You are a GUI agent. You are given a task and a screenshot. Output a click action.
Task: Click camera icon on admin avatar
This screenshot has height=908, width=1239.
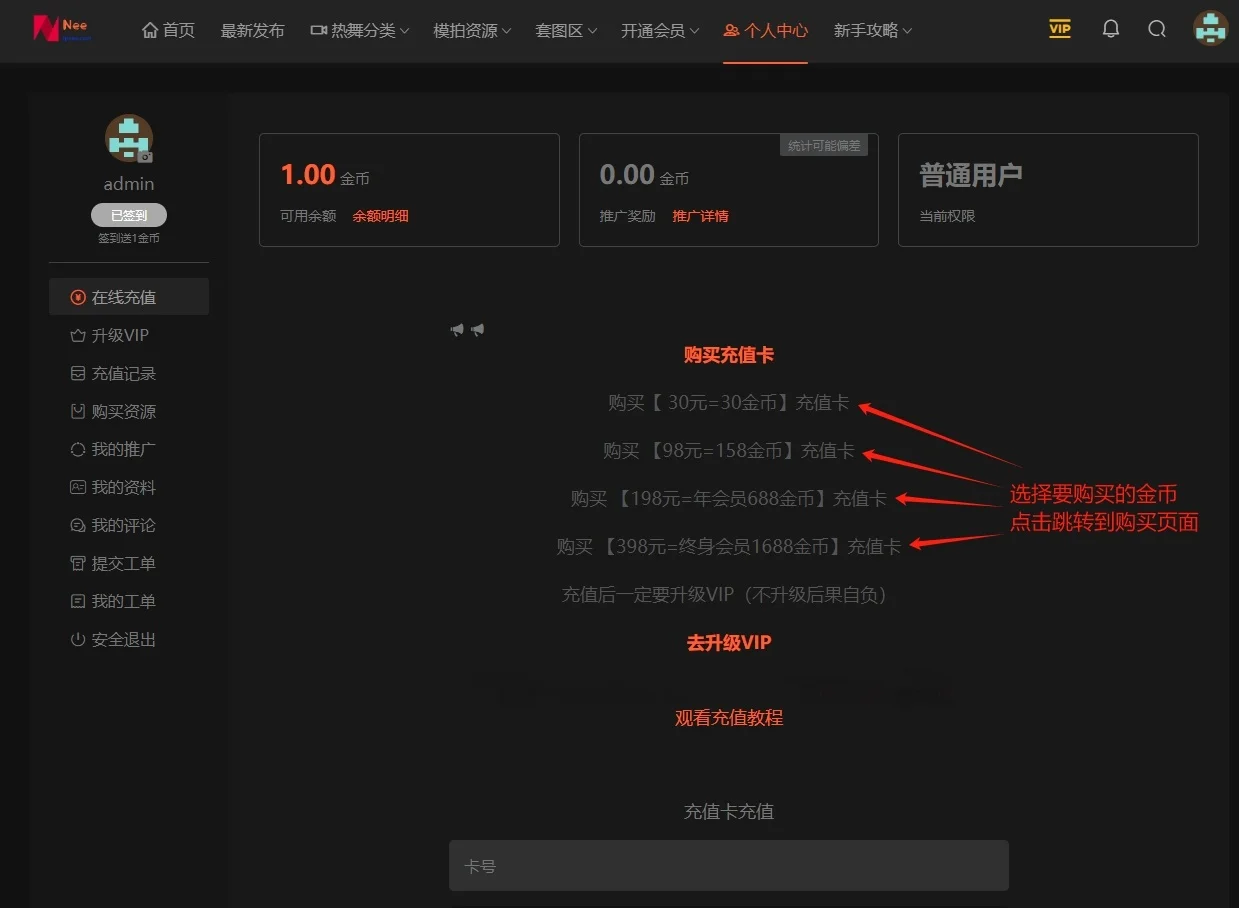point(145,157)
